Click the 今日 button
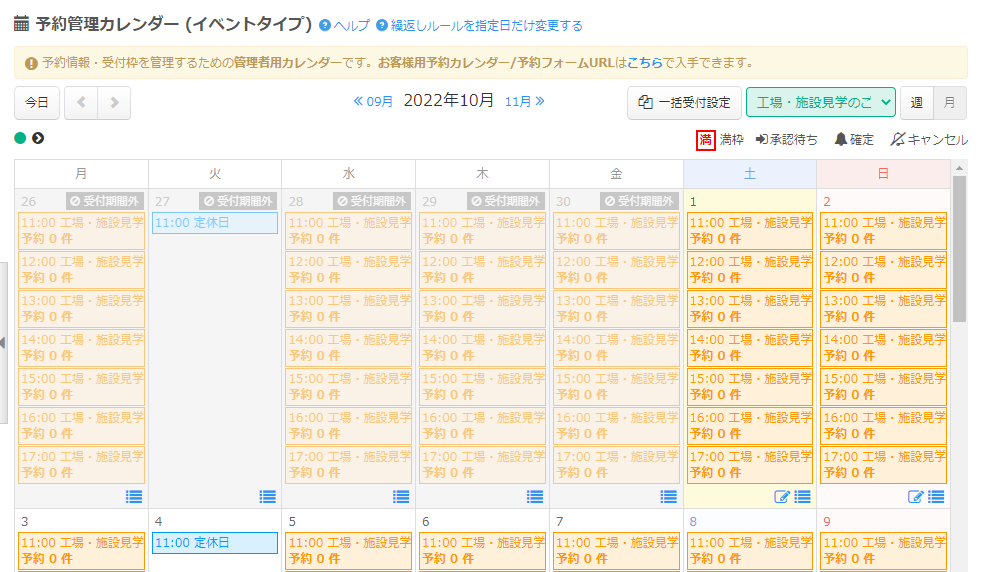Screen dimensions: 983x572 pos(37,102)
